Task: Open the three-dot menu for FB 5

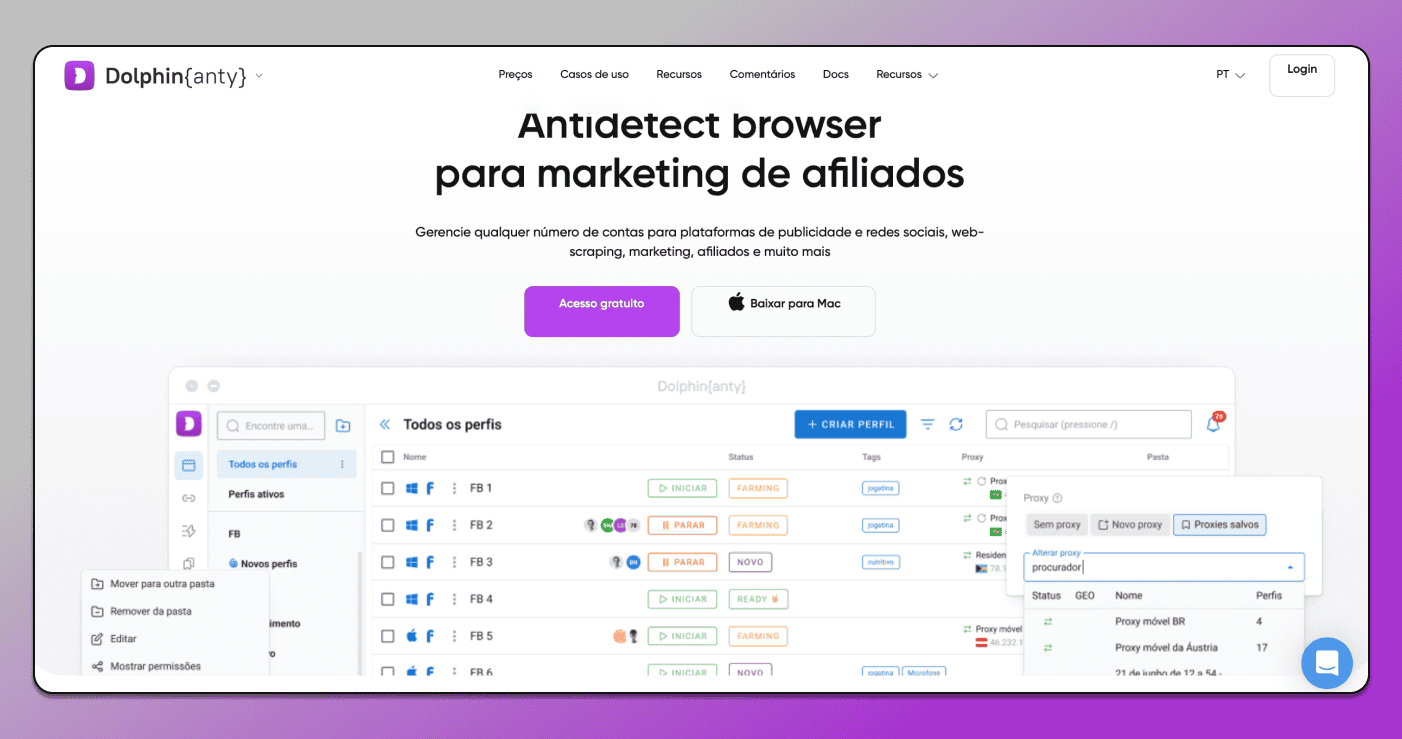Action: click(455, 636)
